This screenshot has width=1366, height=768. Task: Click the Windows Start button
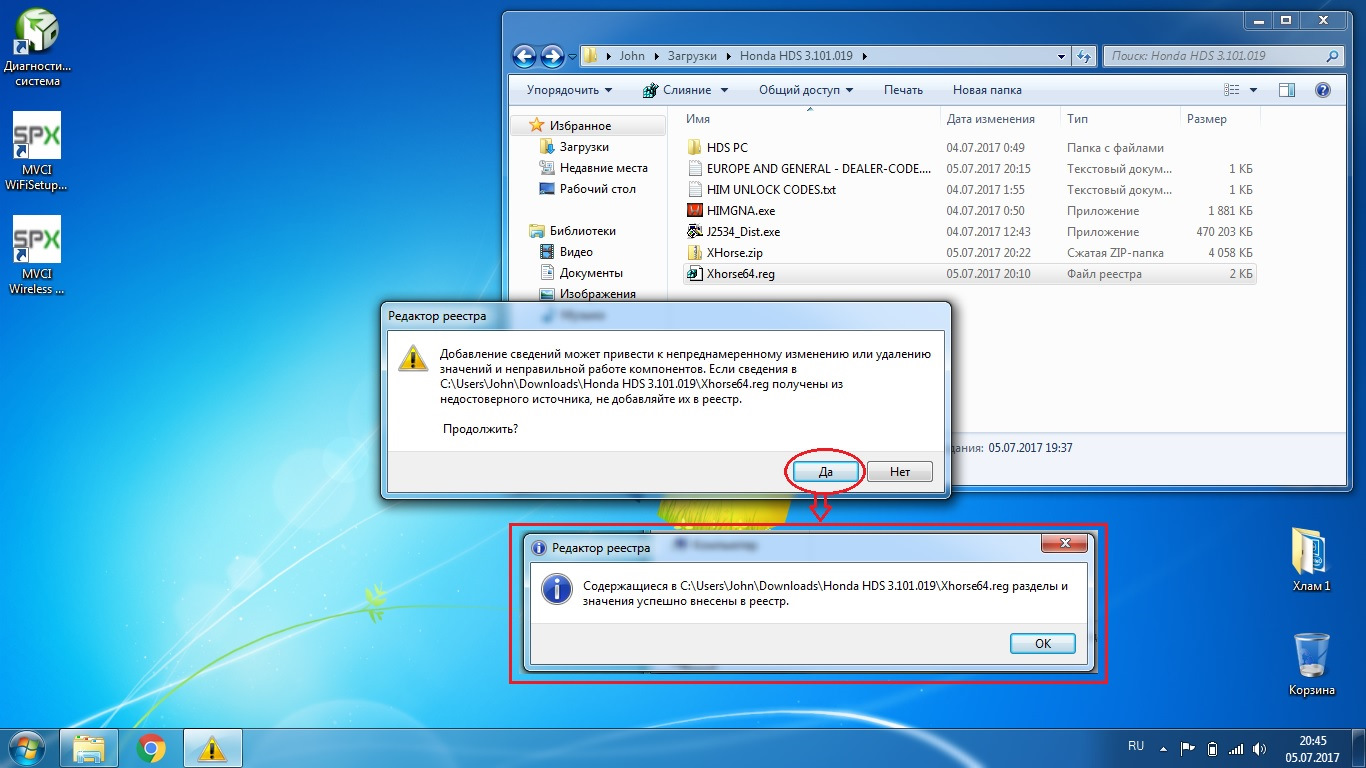point(27,748)
